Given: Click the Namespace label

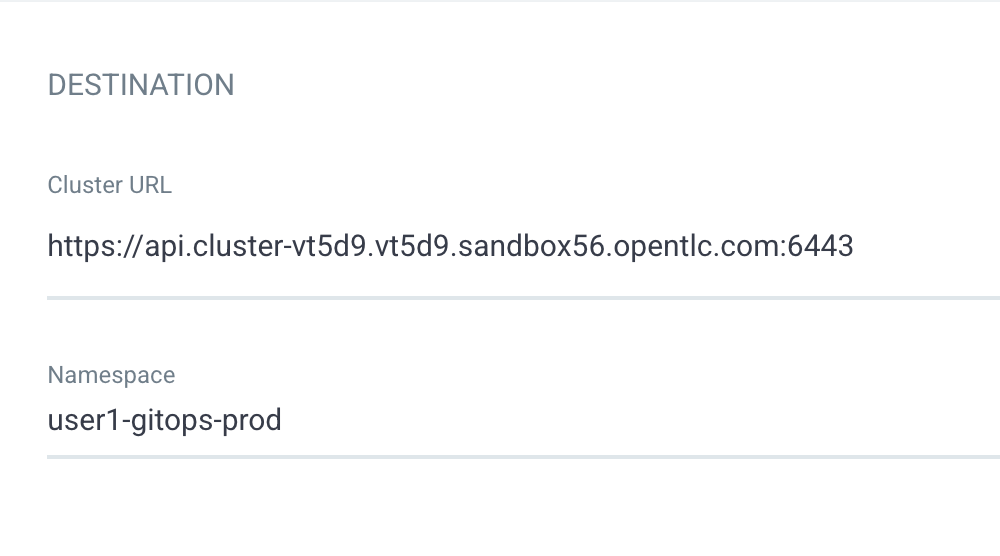Looking at the screenshot, I should (112, 375).
